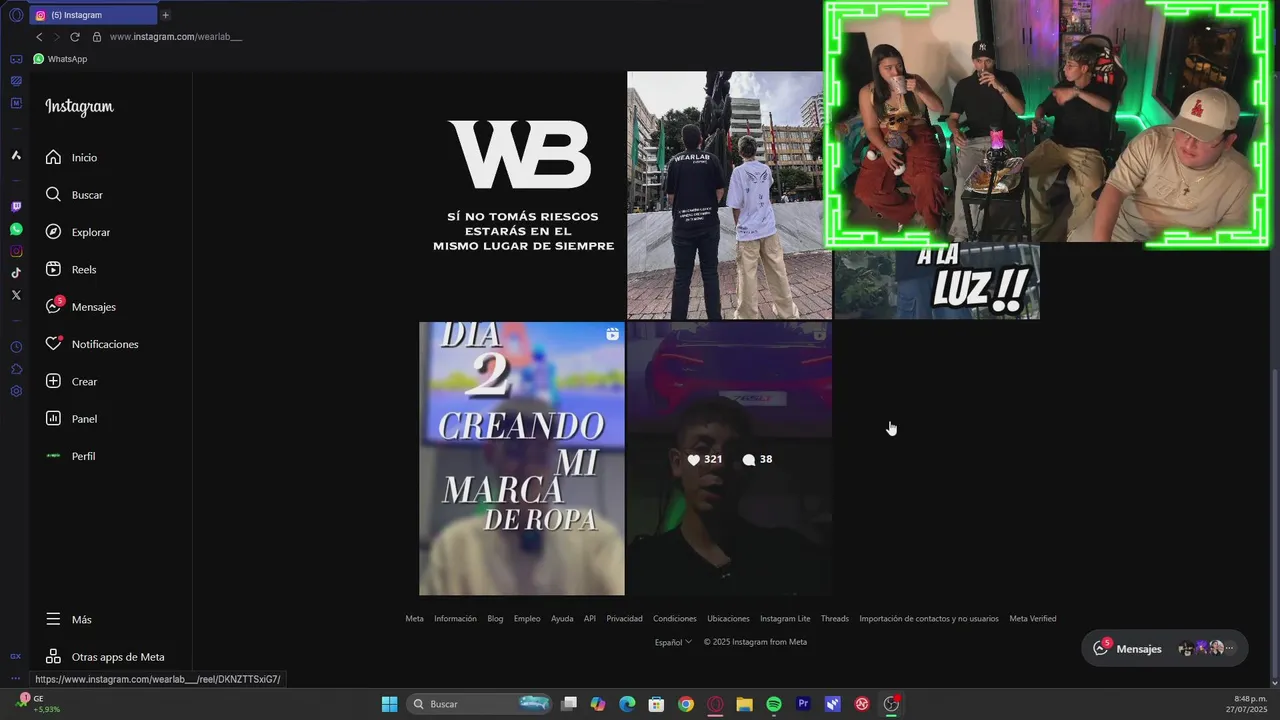Click Privacidad footer link

click(x=624, y=619)
